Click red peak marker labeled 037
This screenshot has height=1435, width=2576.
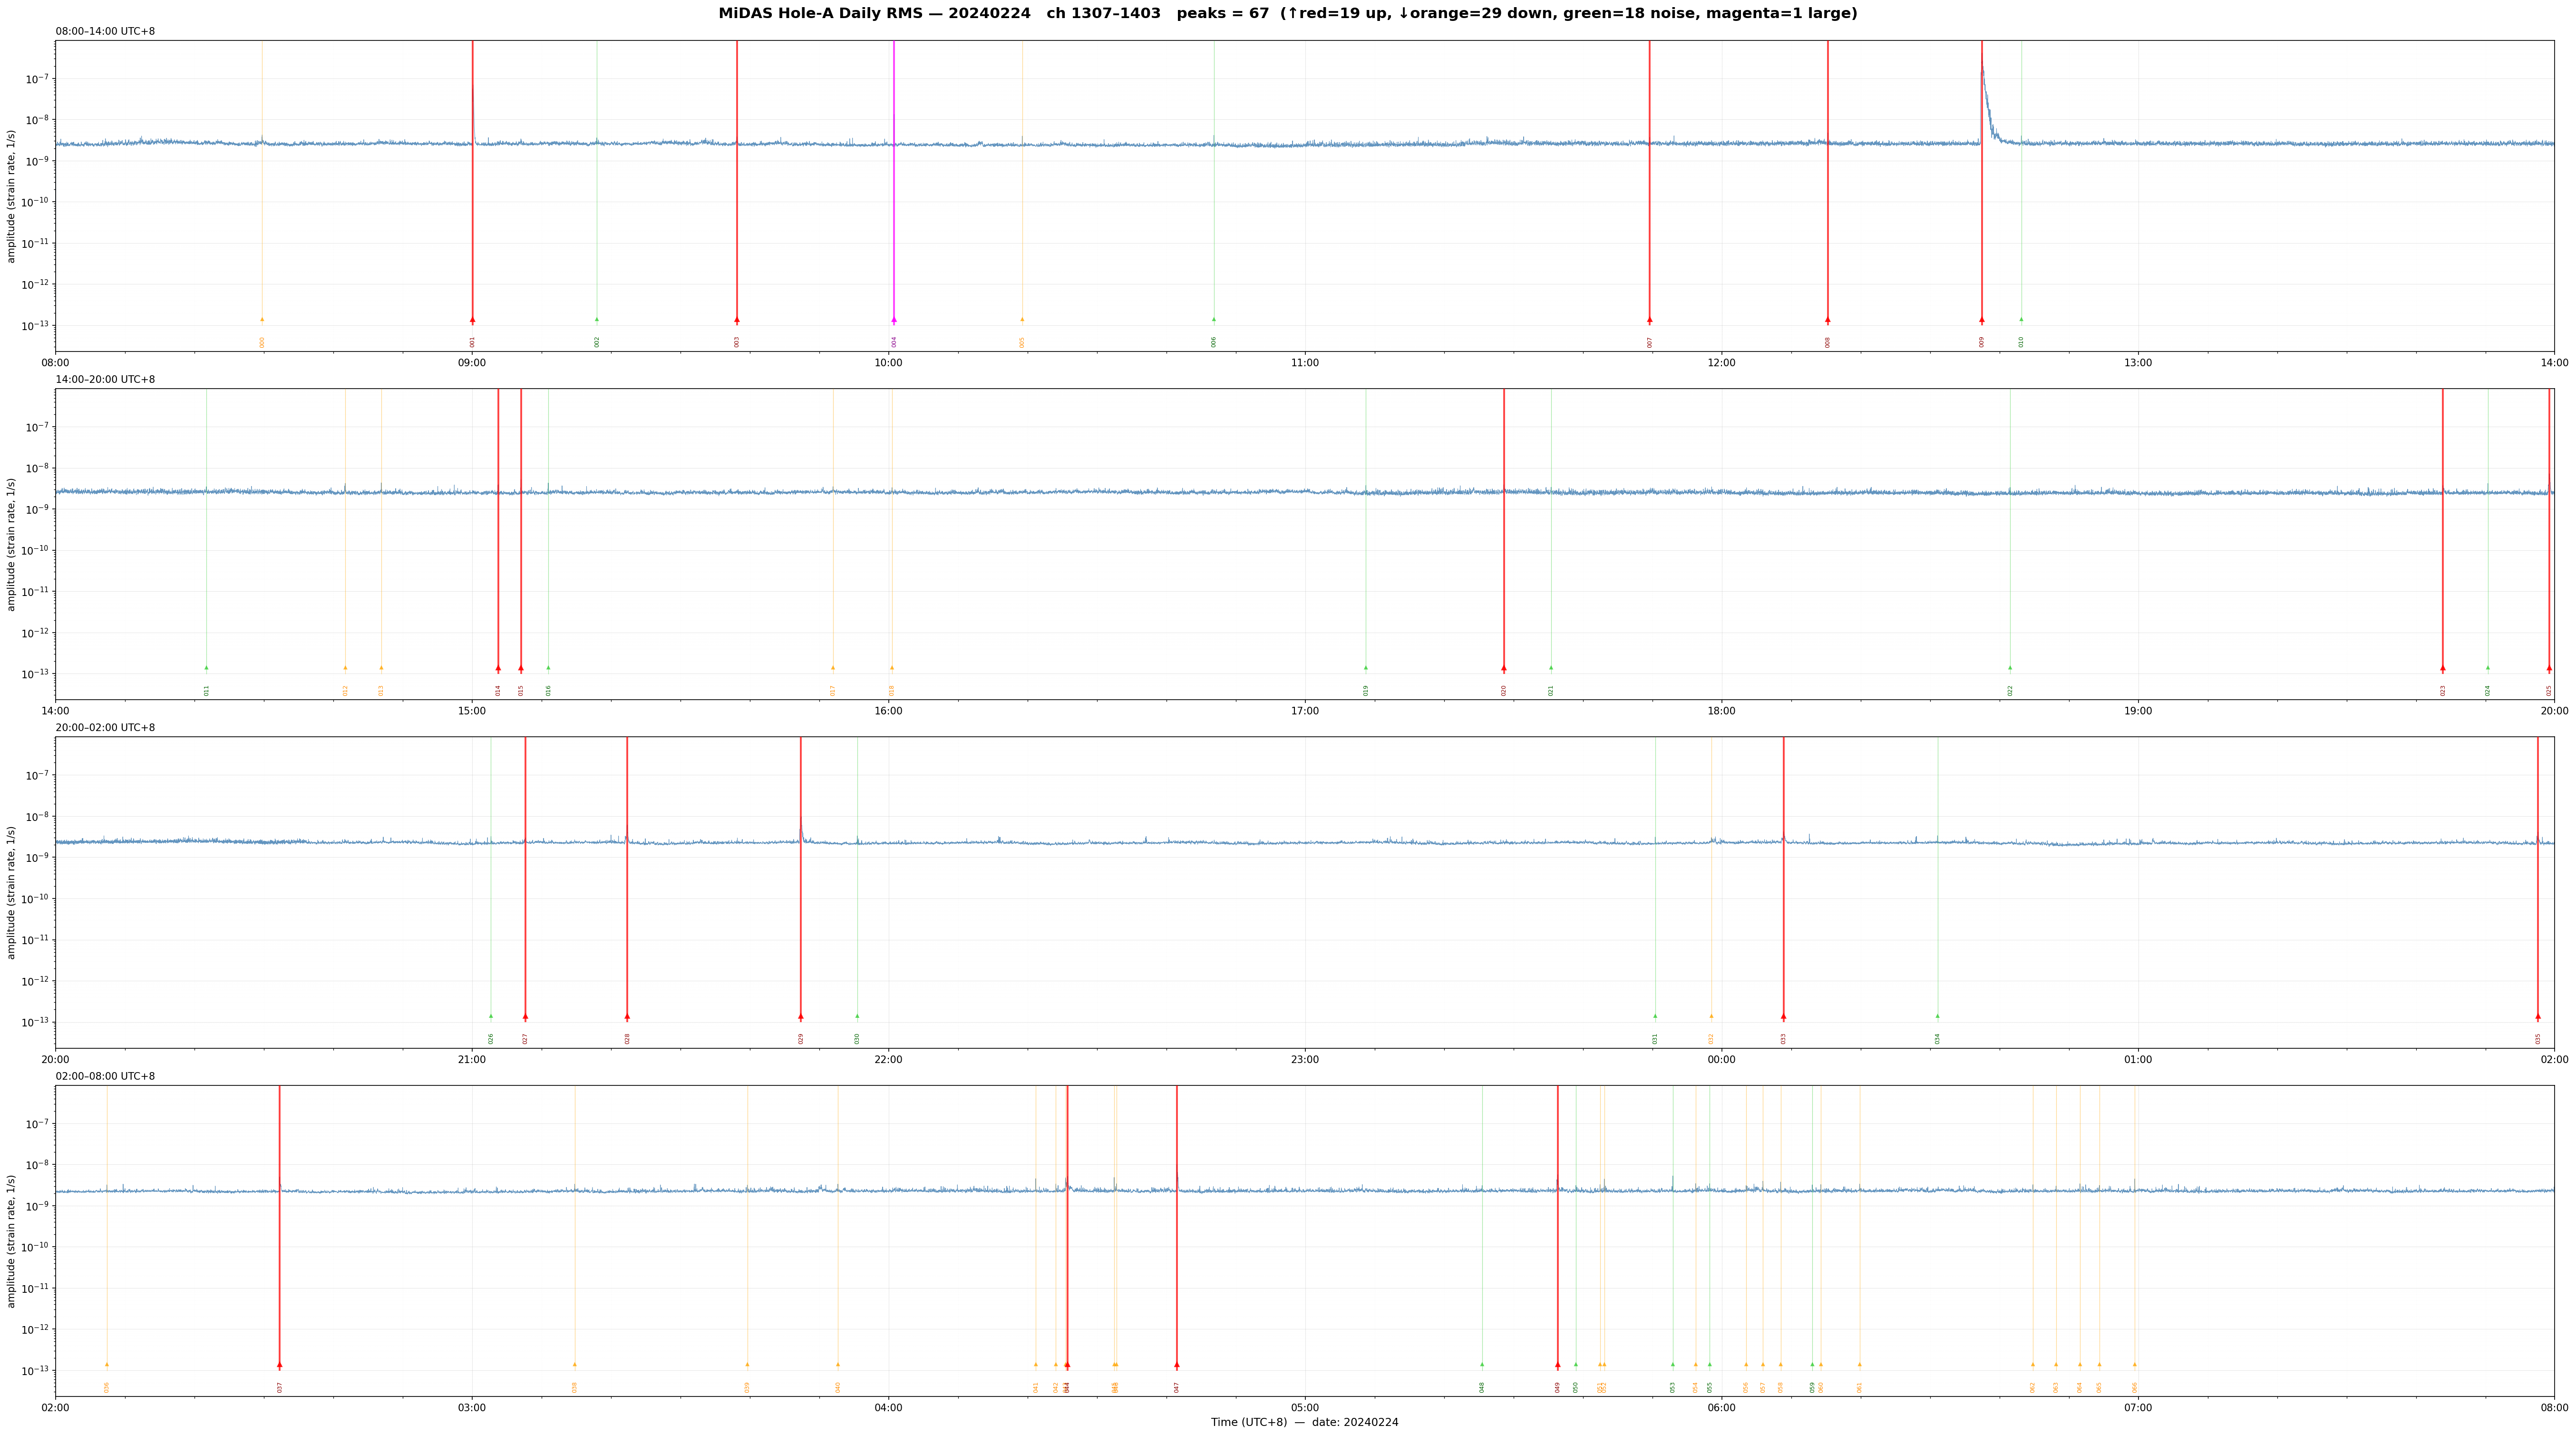point(280,1365)
